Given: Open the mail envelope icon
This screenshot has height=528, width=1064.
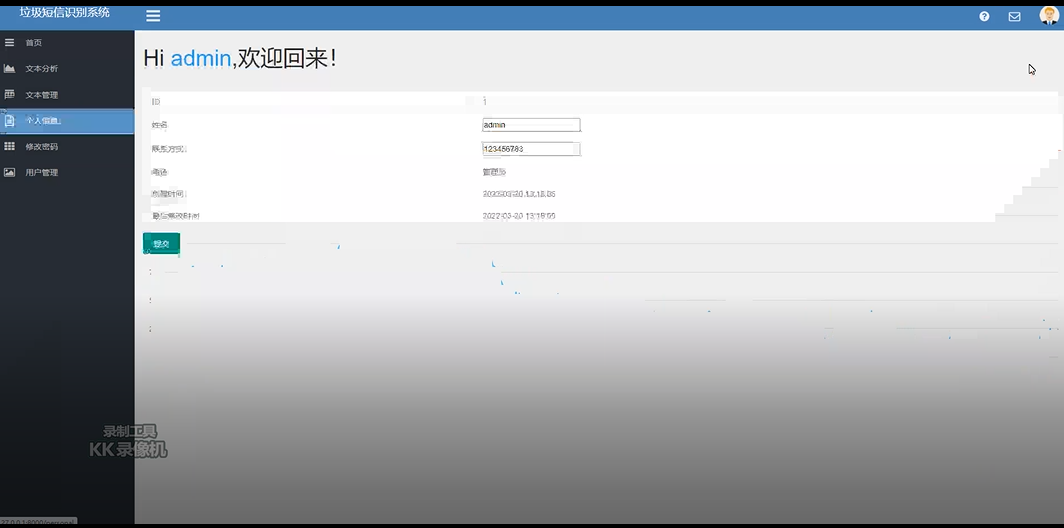Looking at the screenshot, I should (1014, 16).
